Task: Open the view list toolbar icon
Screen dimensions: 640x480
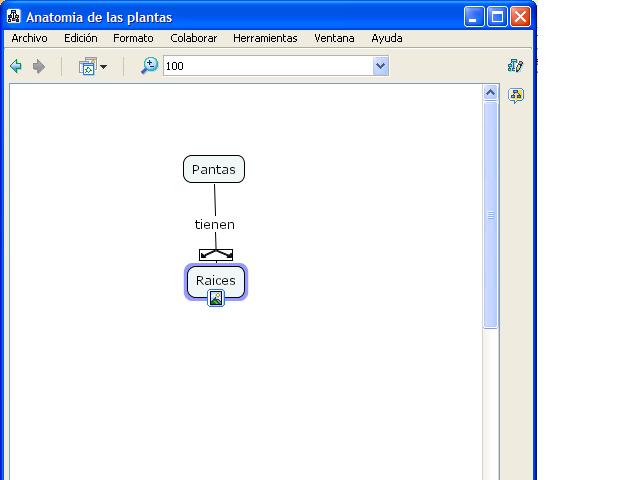Action: point(87,67)
